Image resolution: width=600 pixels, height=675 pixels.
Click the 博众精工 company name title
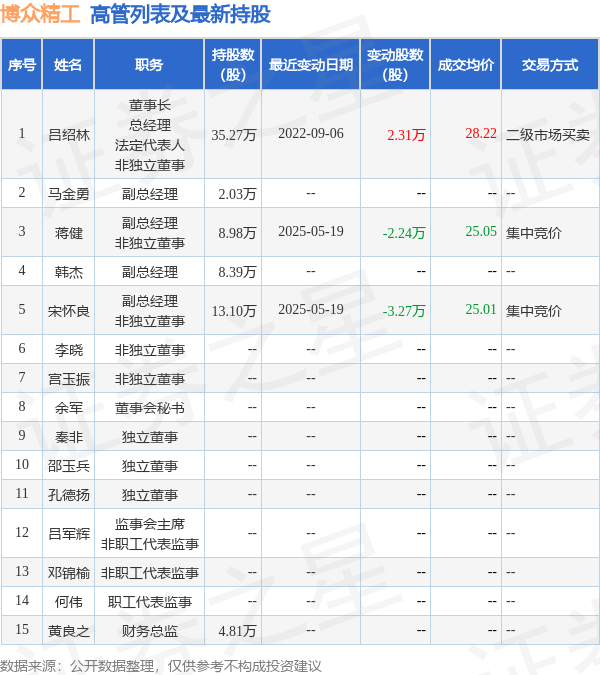click(x=40, y=14)
